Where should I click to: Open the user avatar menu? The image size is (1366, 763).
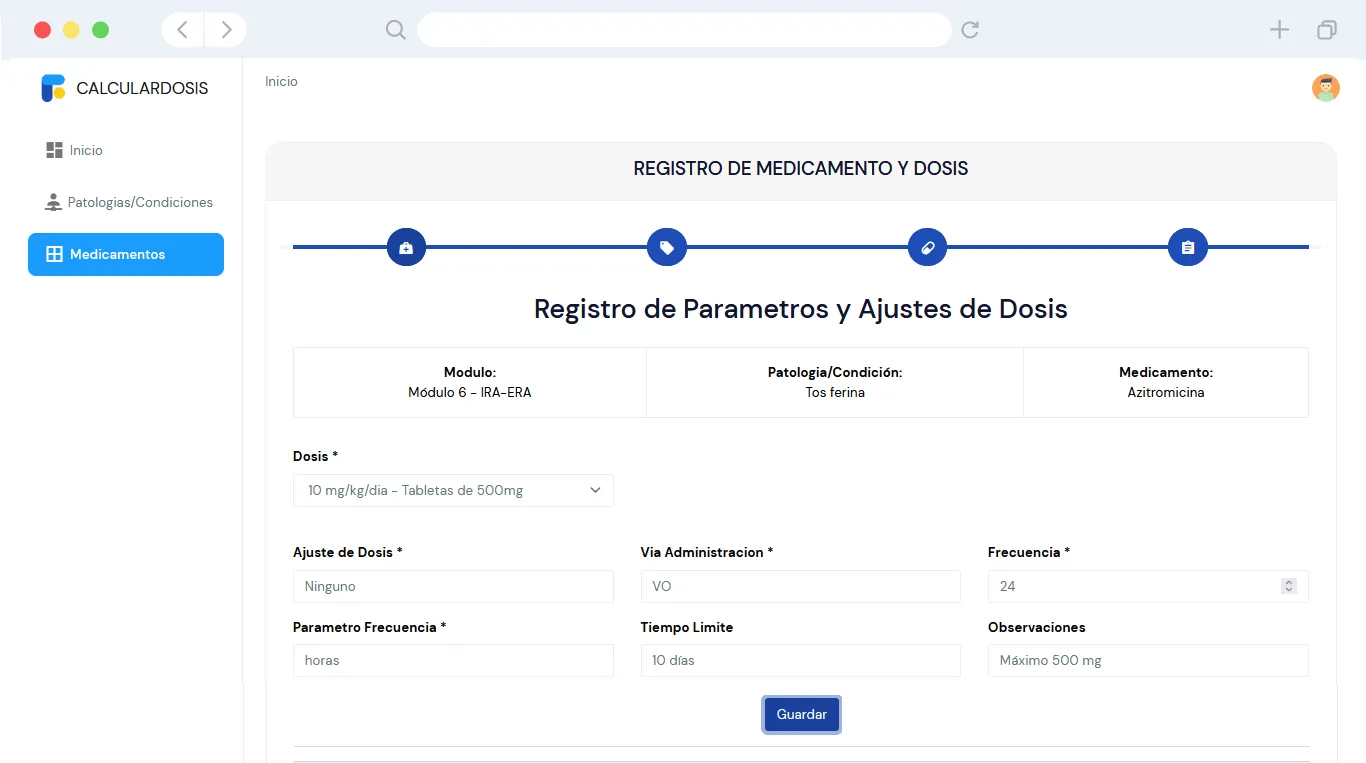pyautogui.click(x=1325, y=88)
